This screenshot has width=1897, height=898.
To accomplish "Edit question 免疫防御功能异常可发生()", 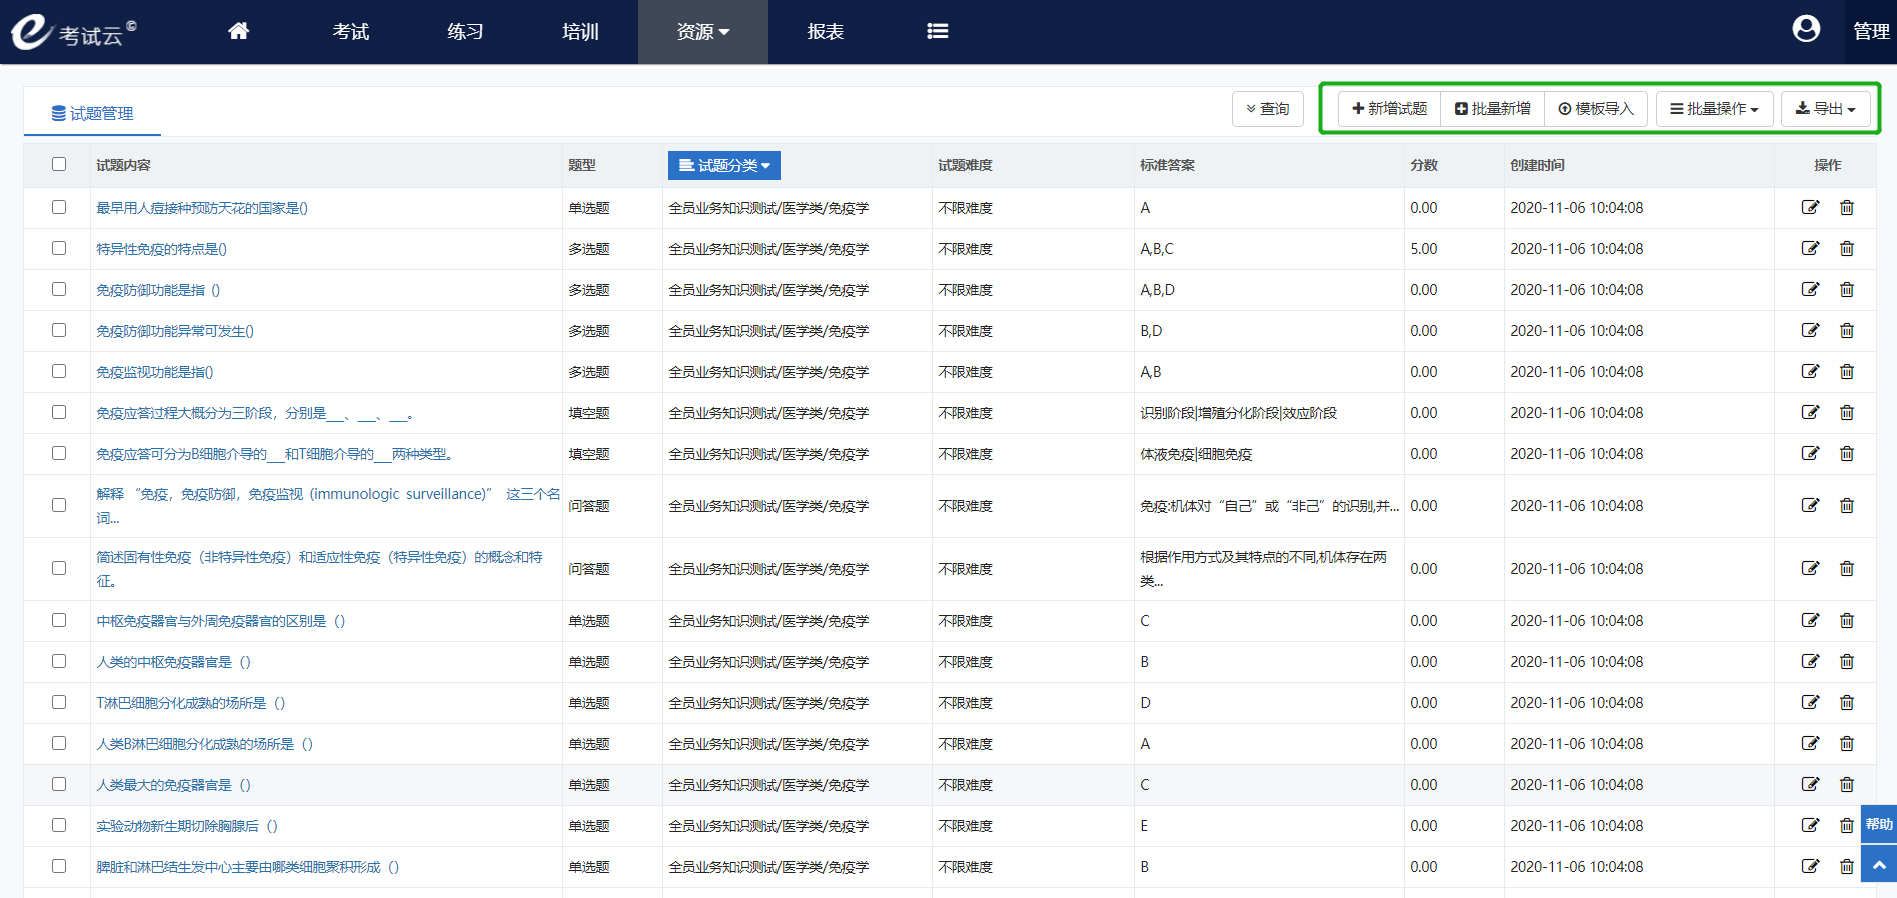I will pyautogui.click(x=1810, y=330).
